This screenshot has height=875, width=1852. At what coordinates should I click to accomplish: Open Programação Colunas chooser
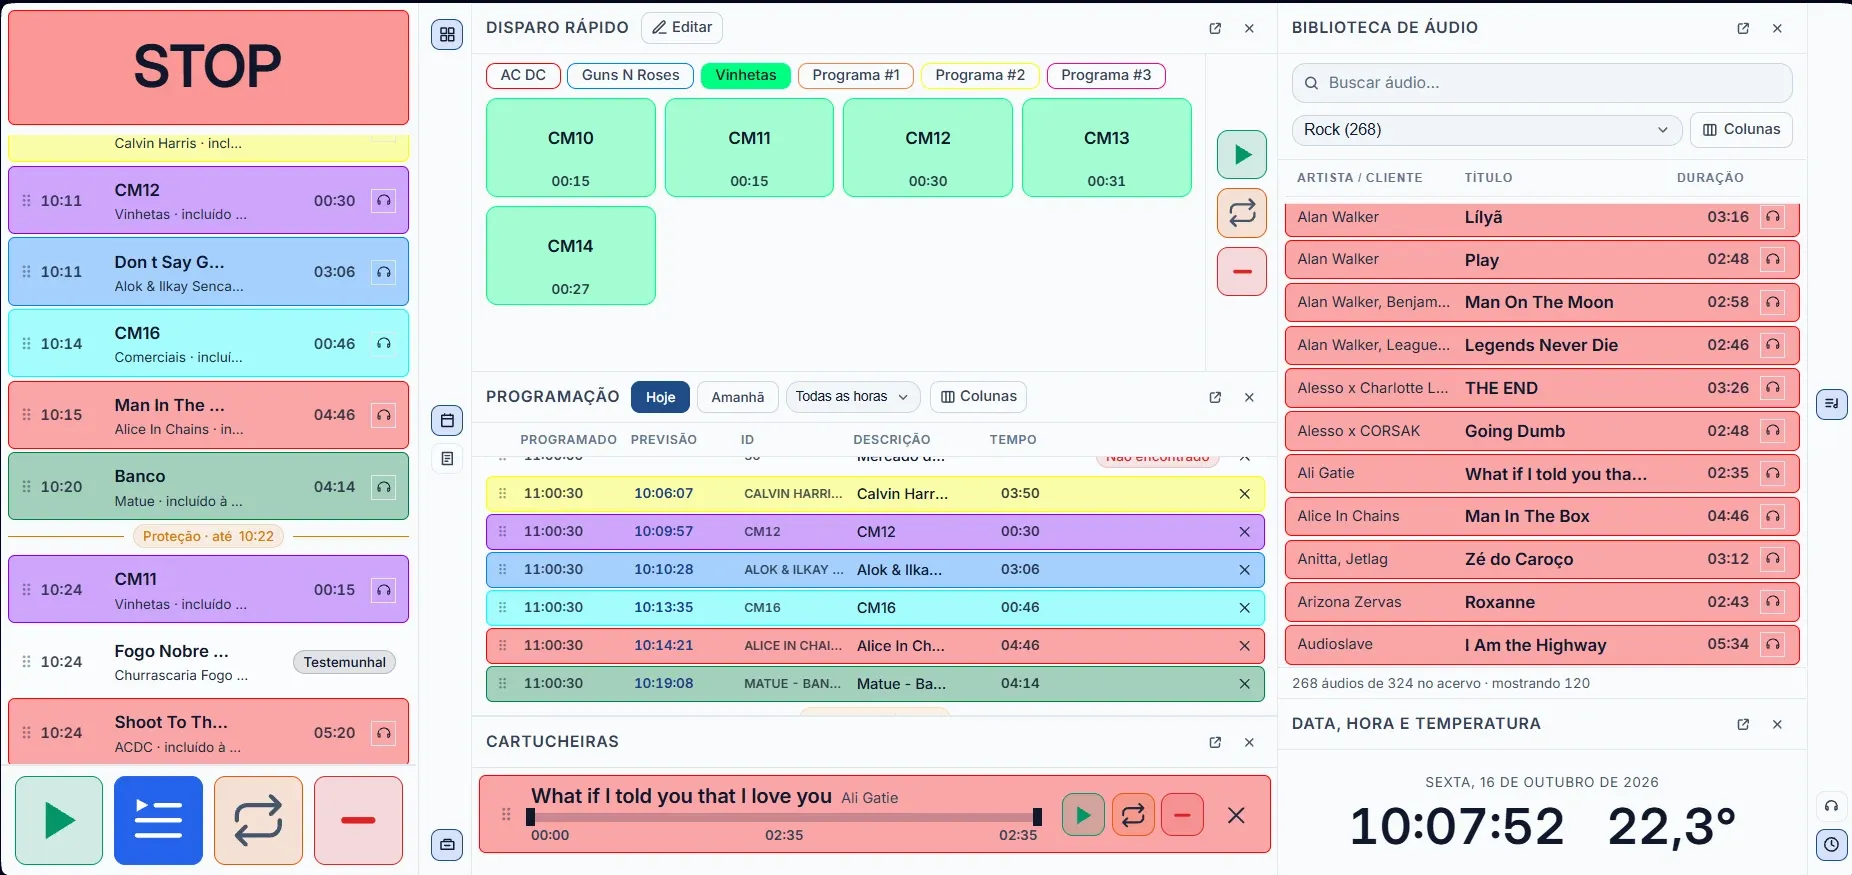click(x=978, y=397)
